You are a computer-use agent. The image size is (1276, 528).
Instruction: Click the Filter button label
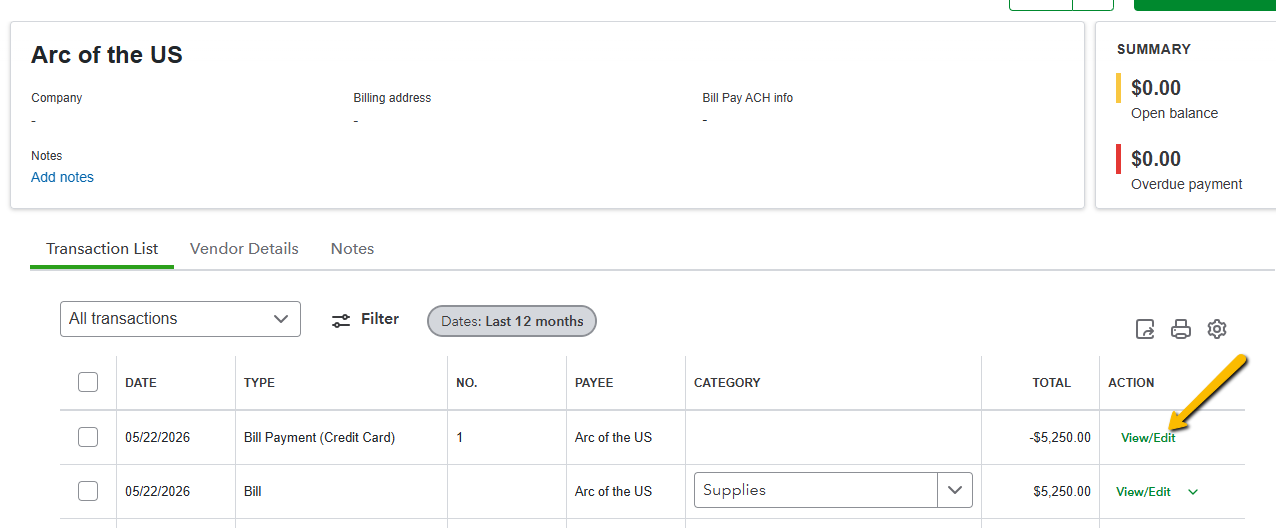380,319
